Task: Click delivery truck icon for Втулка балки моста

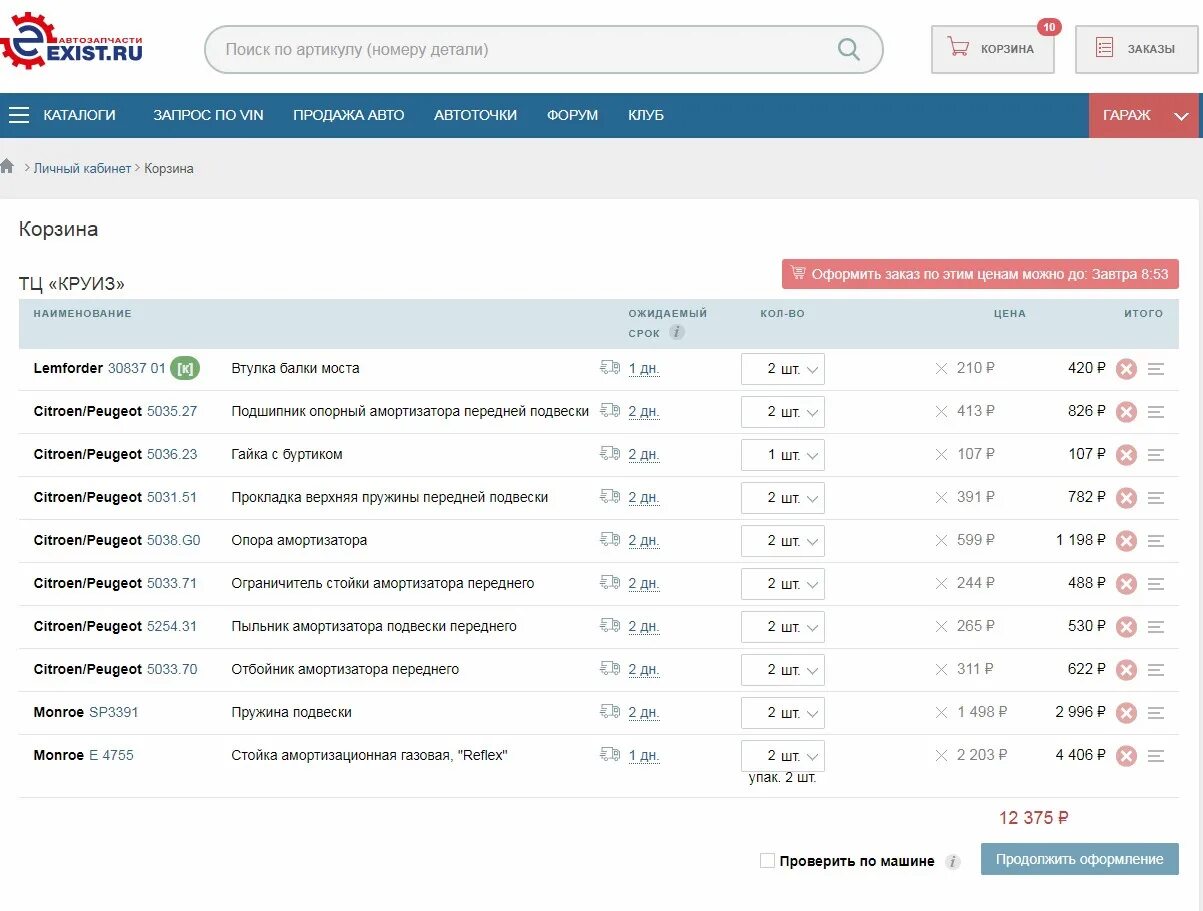Action: click(x=610, y=367)
